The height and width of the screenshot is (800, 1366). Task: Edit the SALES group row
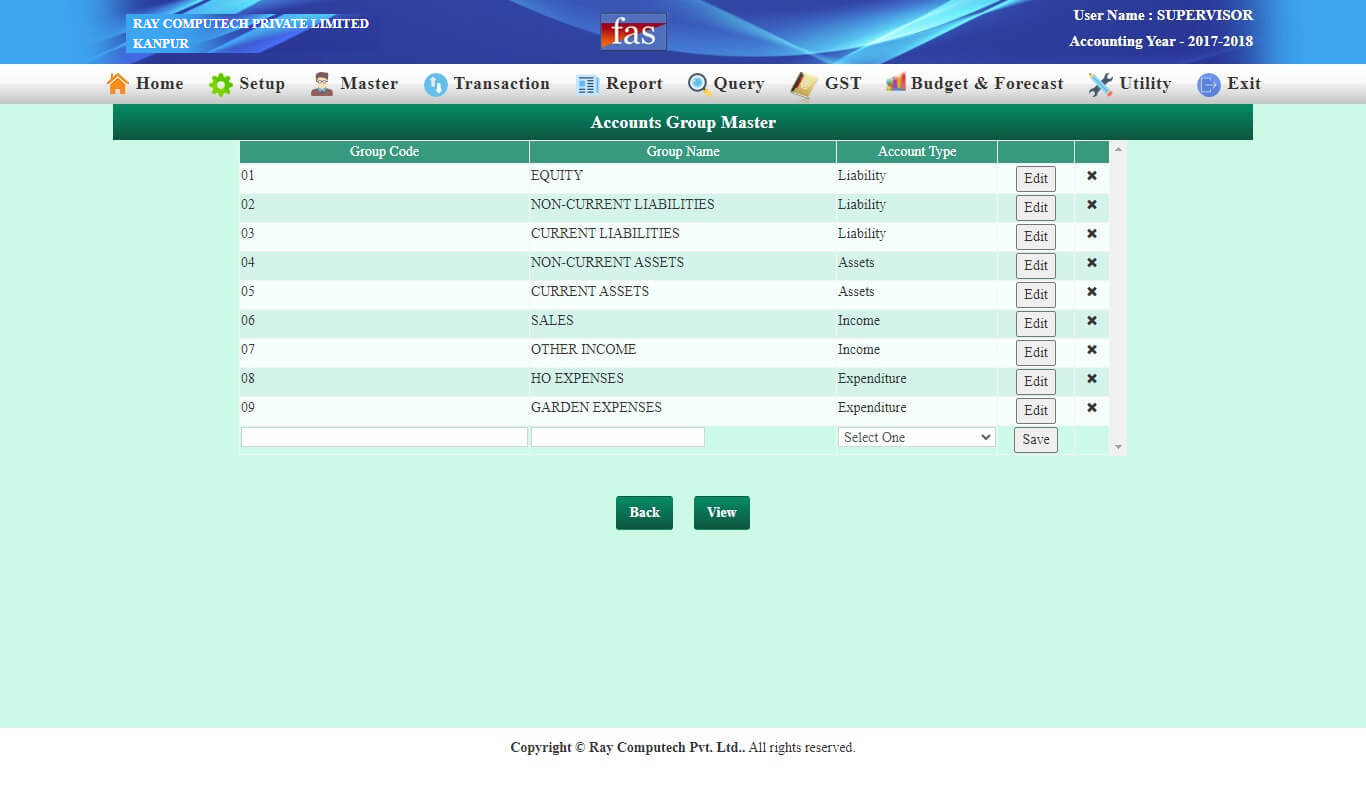pyautogui.click(x=1036, y=324)
